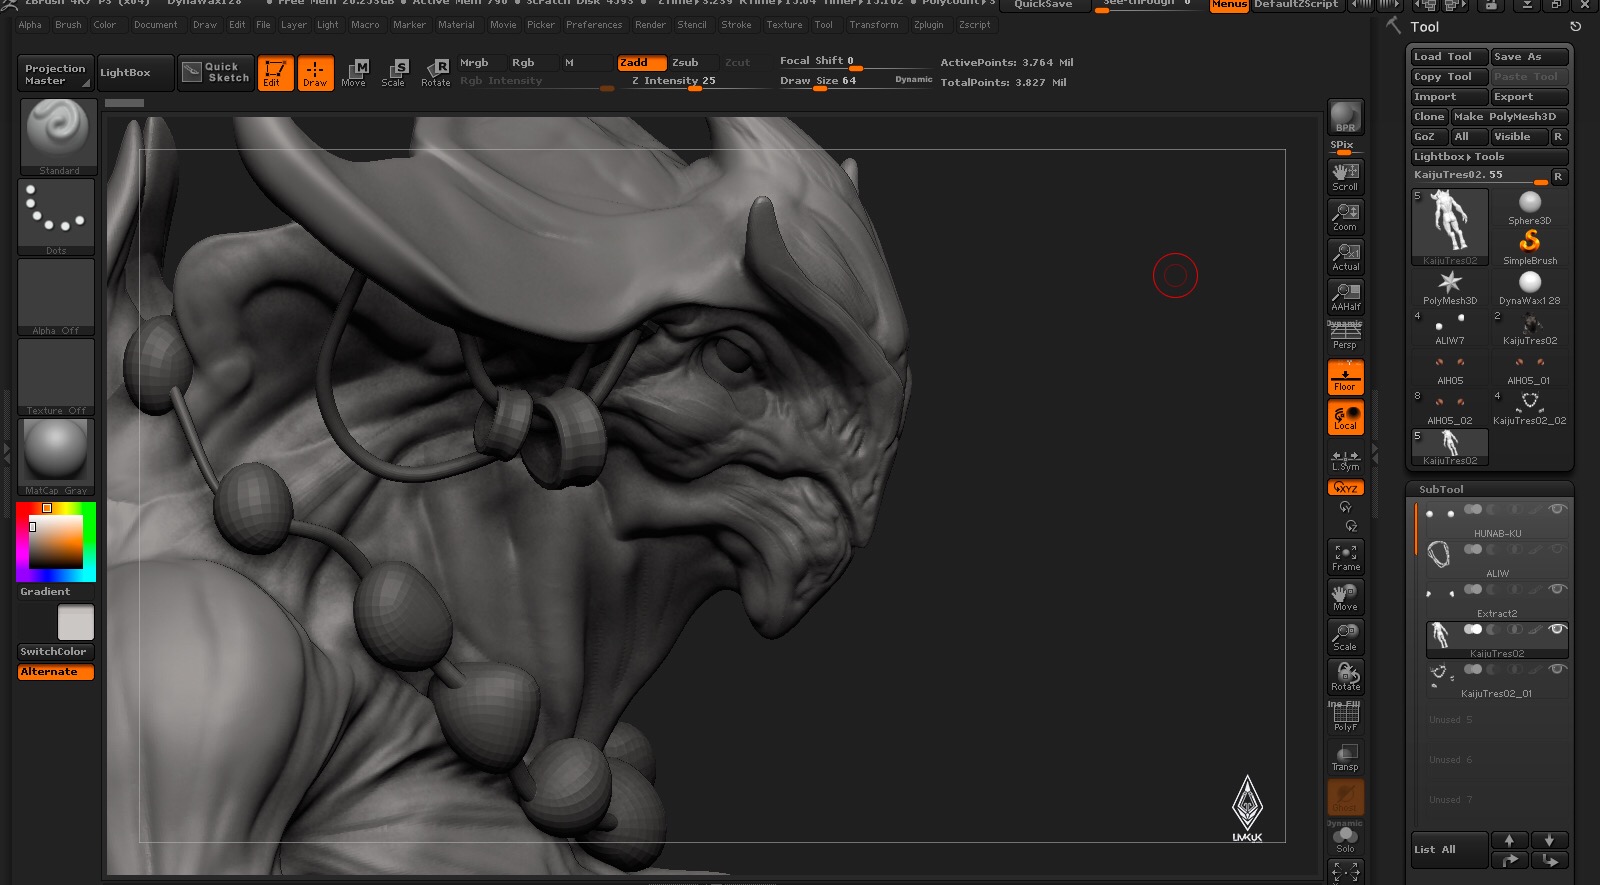Toggle Local symmetry L.Sym button

(x=1345, y=460)
